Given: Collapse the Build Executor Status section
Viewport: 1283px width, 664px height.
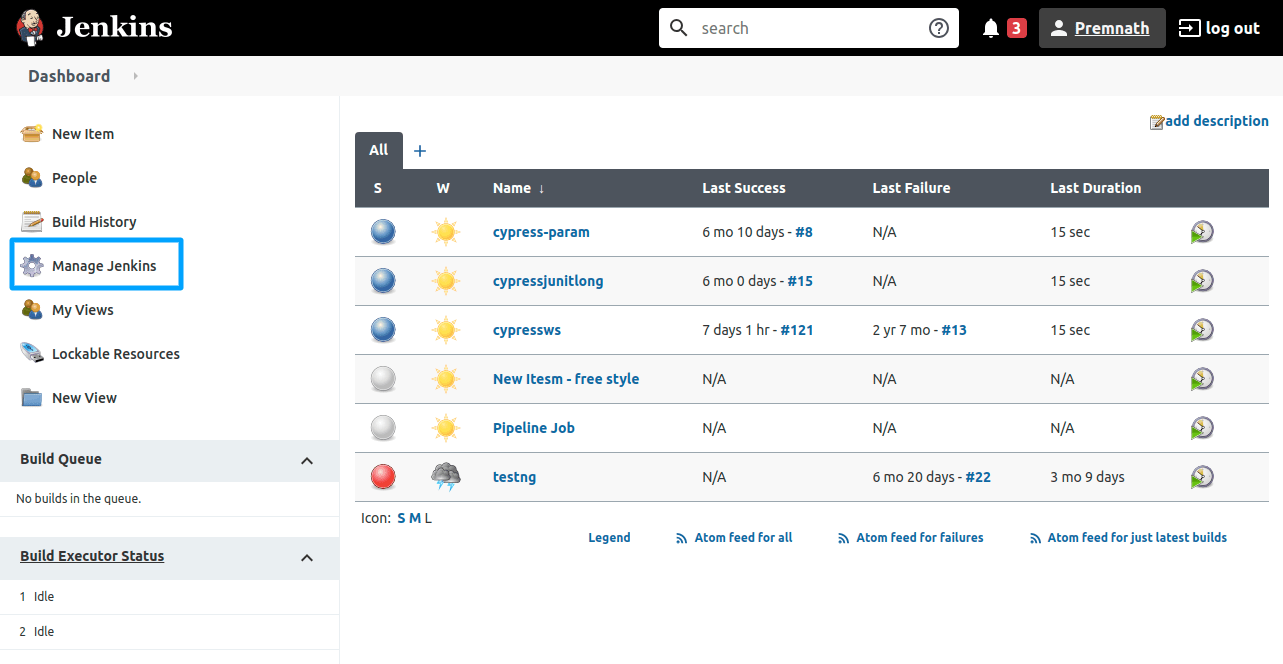Looking at the screenshot, I should 307,558.
